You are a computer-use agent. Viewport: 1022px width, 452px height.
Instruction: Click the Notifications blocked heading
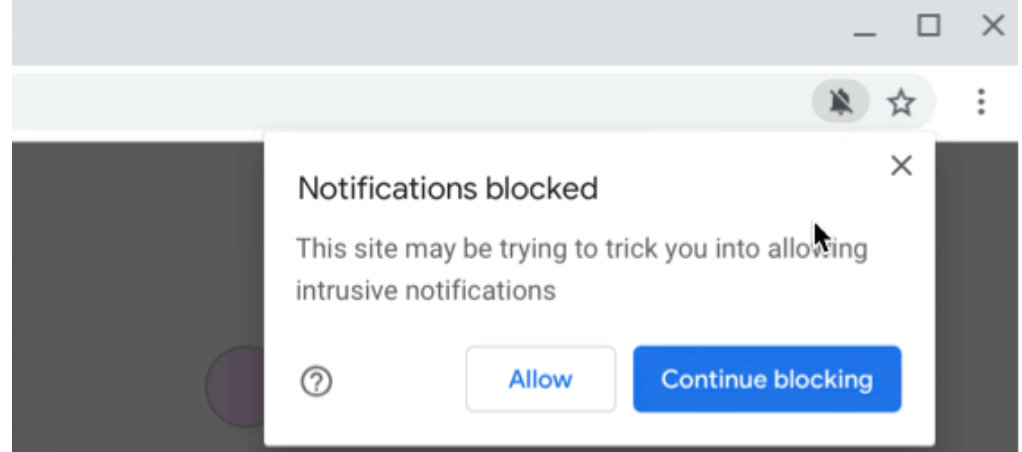click(447, 189)
